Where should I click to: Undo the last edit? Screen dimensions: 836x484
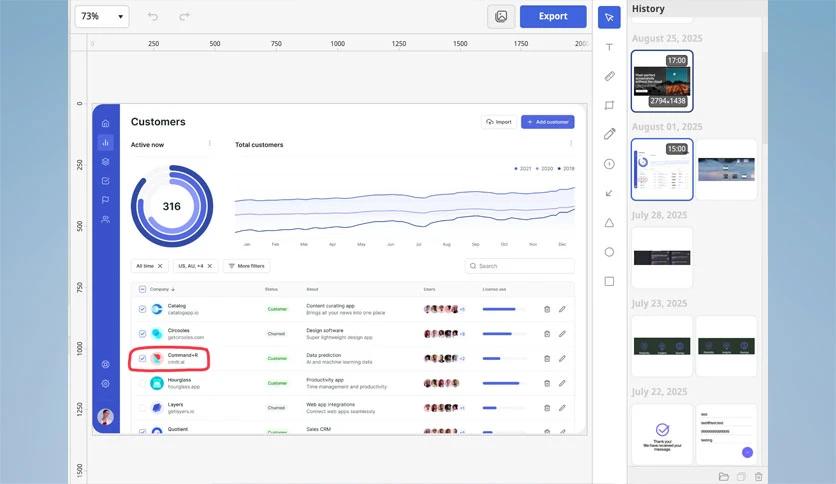pyautogui.click(x=152, y=17)
